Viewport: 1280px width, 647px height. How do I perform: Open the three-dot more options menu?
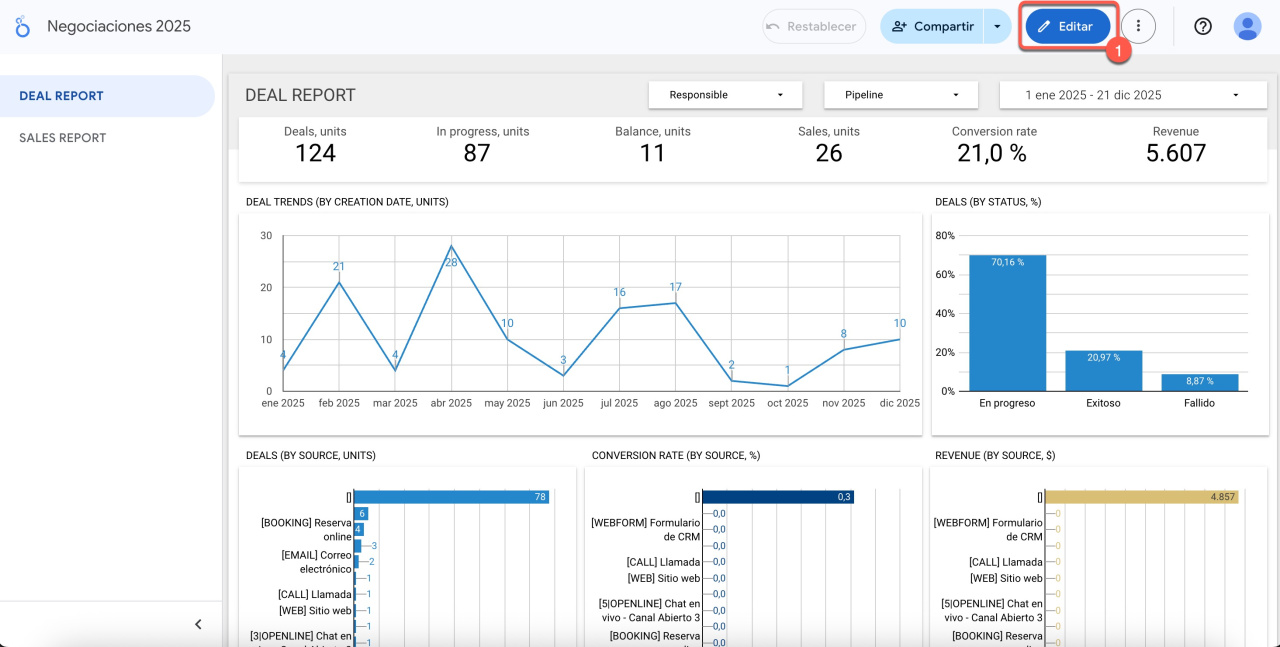pos(1138,27)
